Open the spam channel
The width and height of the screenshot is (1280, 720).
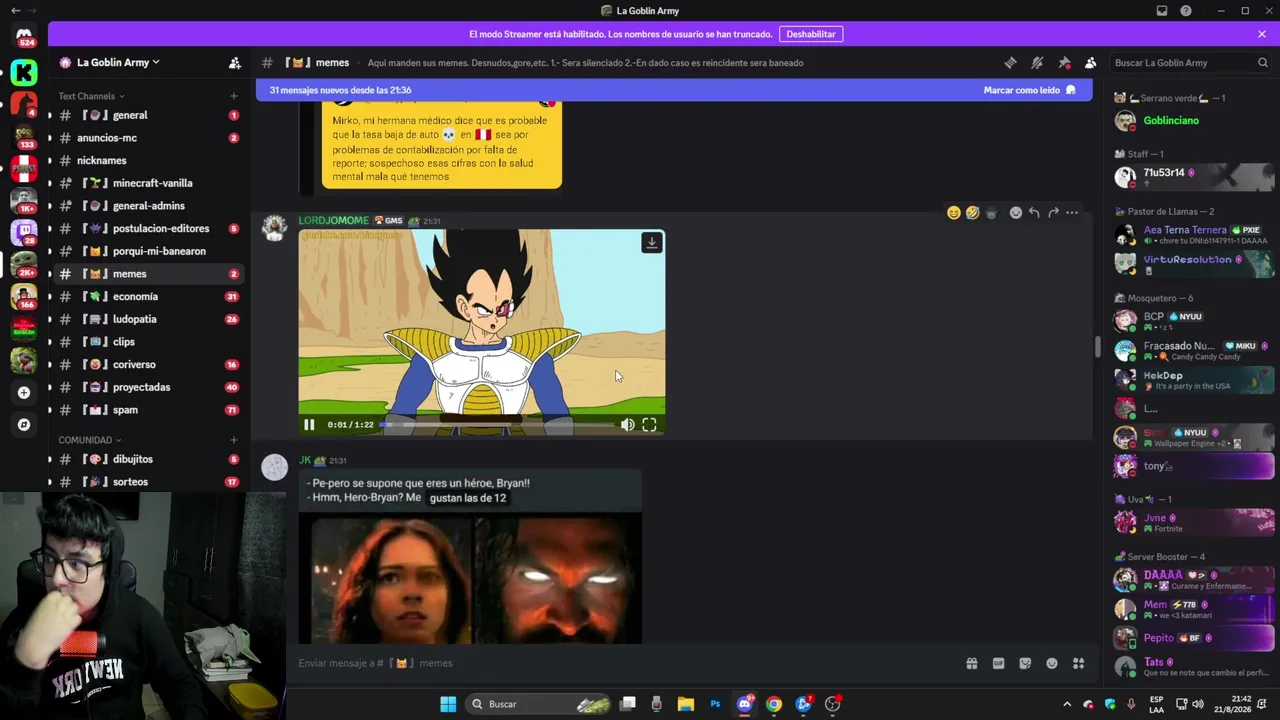(145, 410)
